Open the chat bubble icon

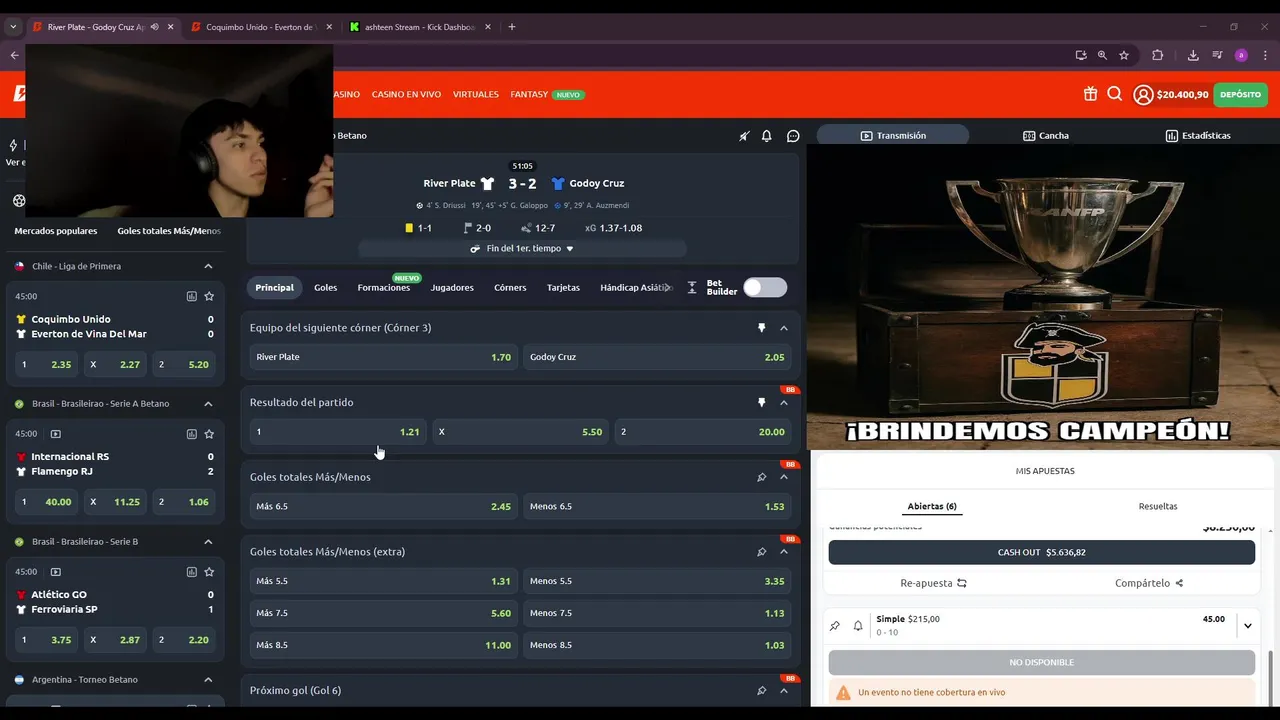point(793,136)
